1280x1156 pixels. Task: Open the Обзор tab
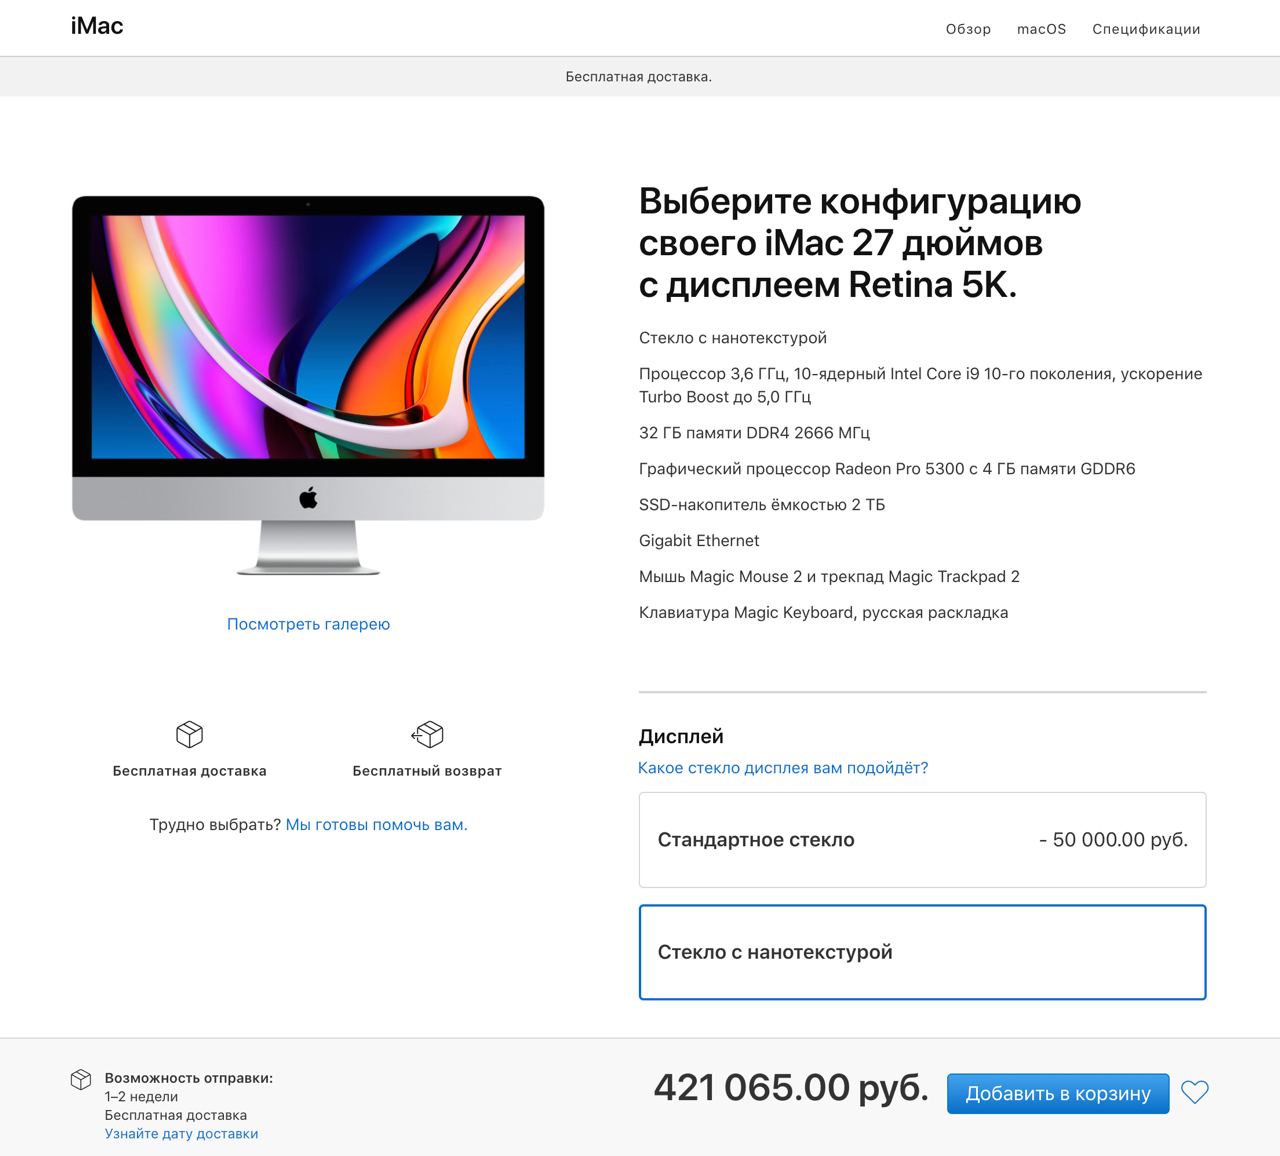point(968,29)
